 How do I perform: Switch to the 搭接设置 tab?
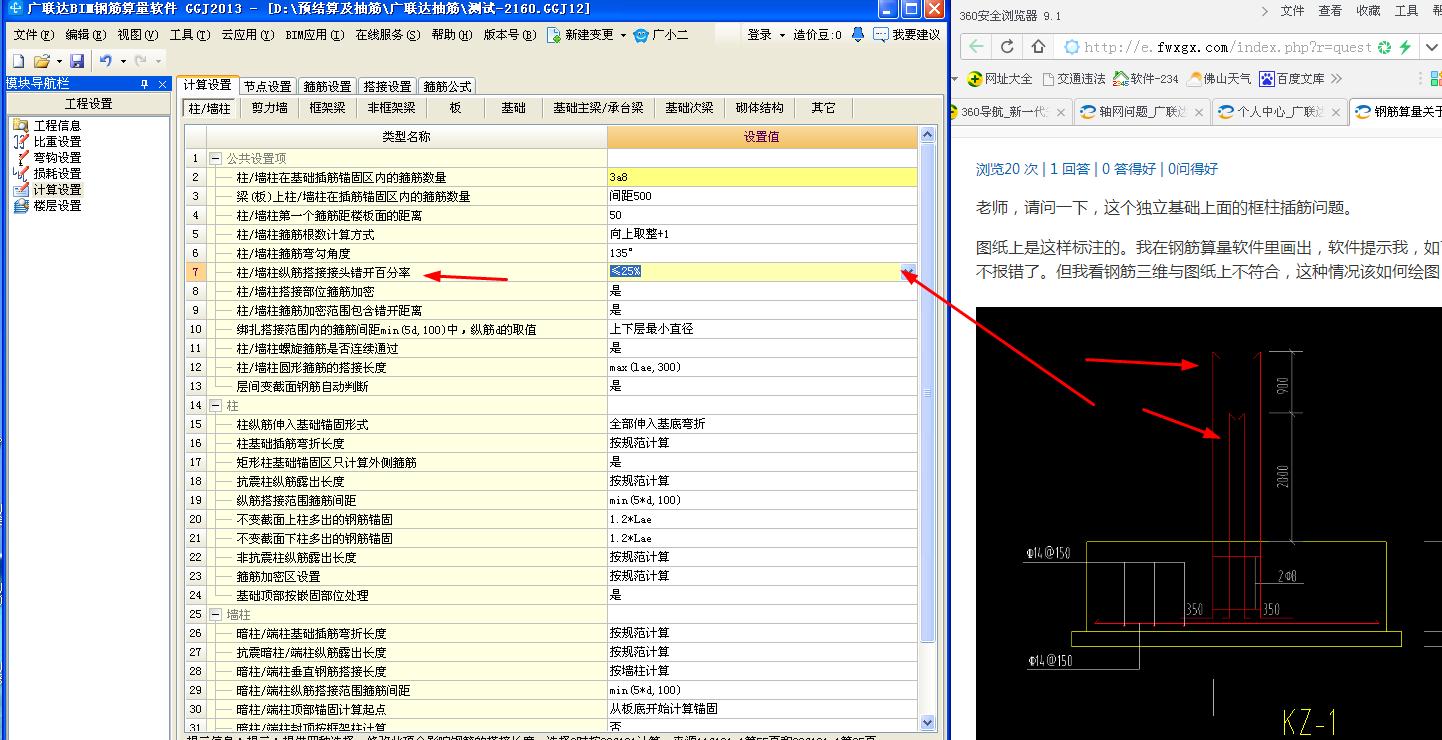pos(387,86)
